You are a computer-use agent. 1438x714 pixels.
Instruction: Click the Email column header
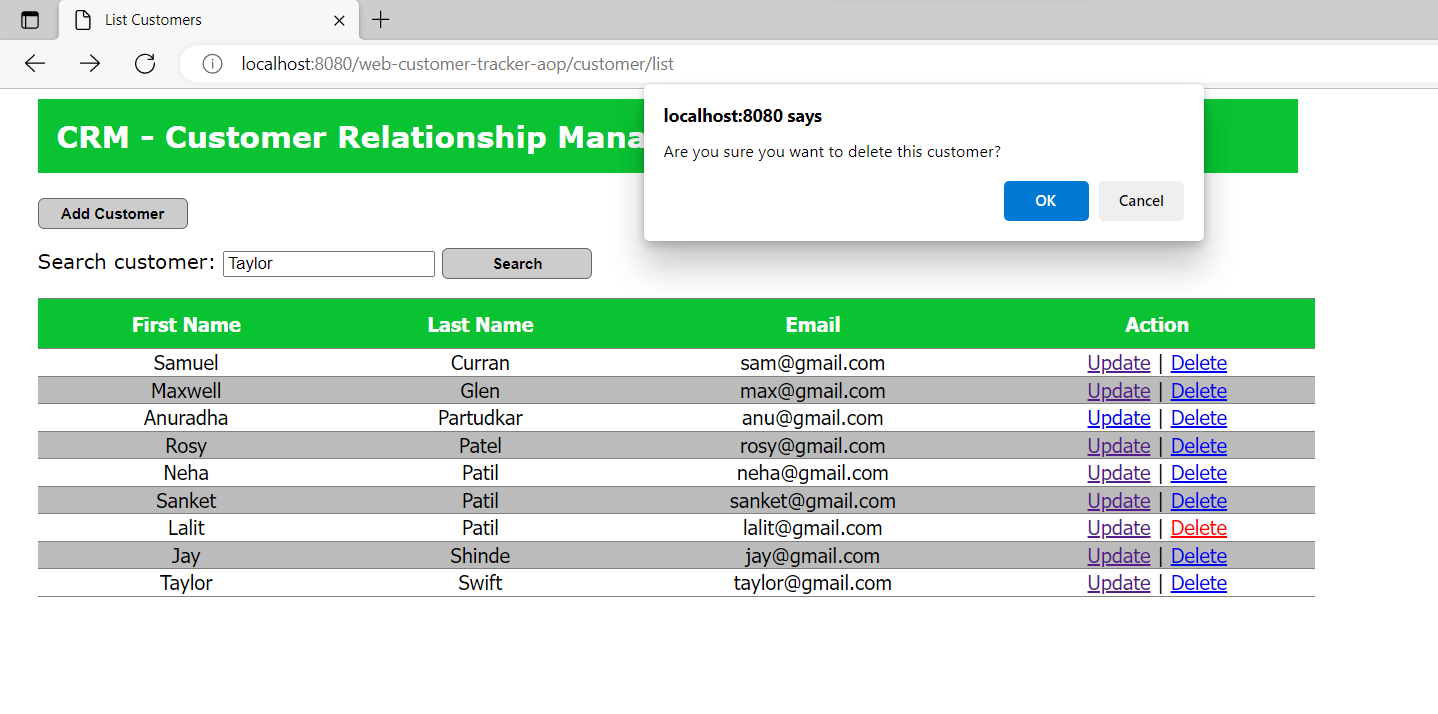(813, 325)
